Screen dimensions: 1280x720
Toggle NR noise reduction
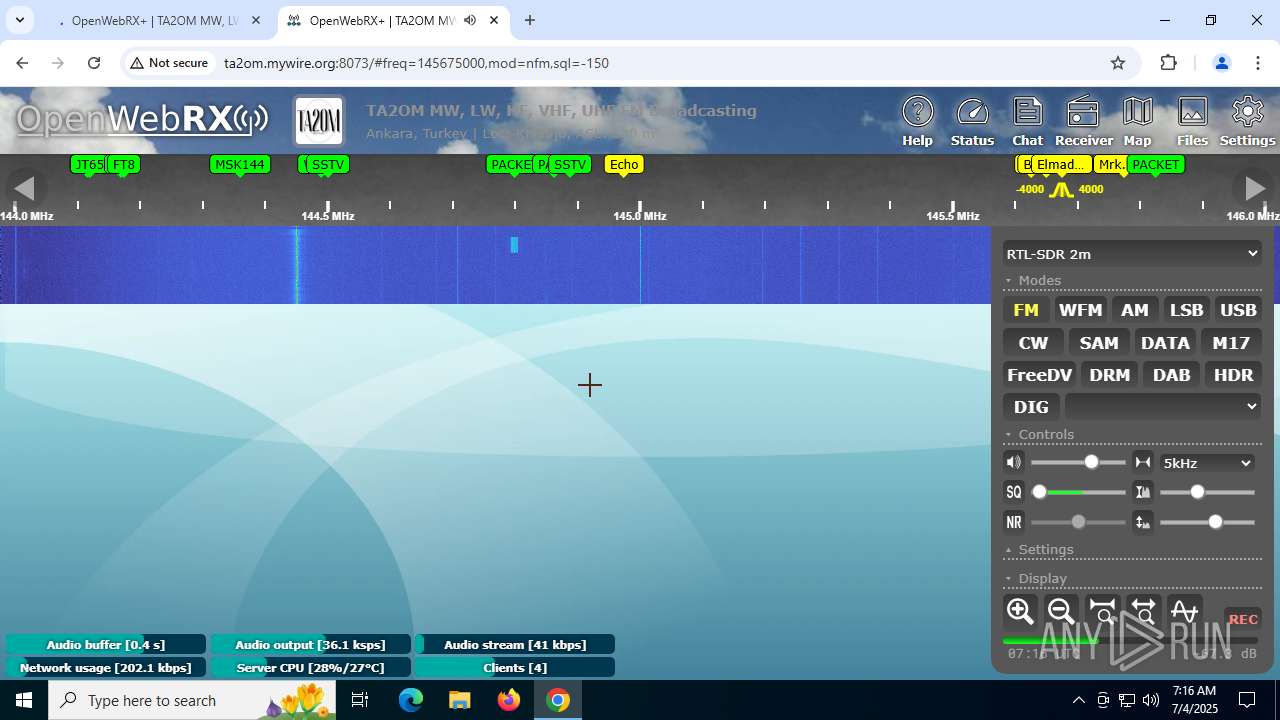(x=1014, y=522)
